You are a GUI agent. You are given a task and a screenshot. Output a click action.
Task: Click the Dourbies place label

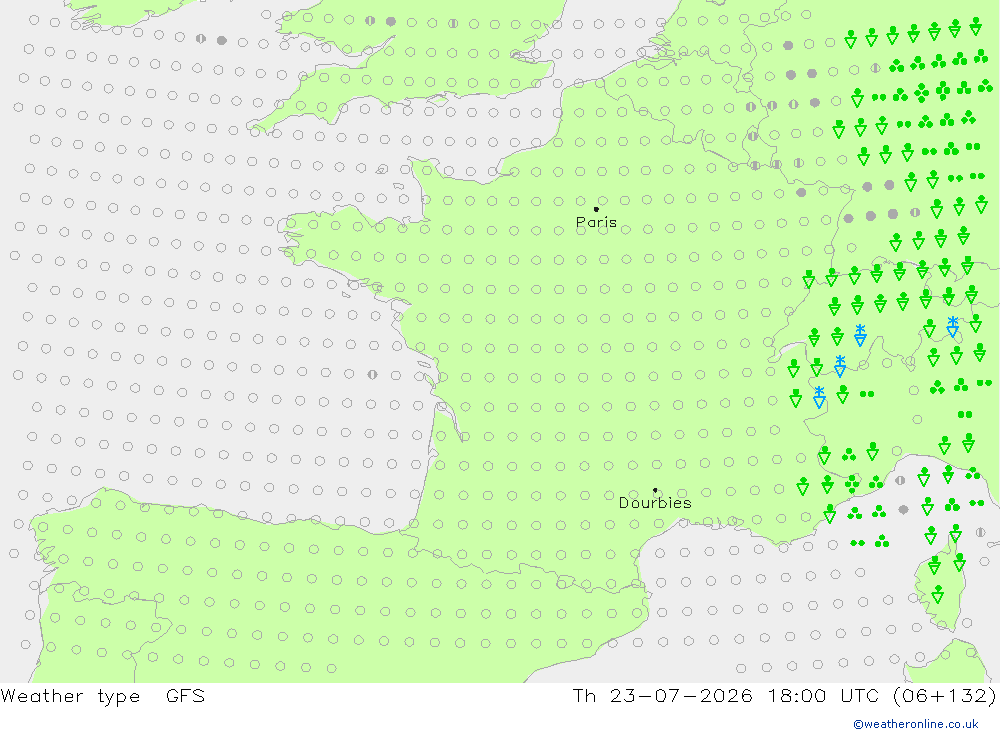pos(655,503)
